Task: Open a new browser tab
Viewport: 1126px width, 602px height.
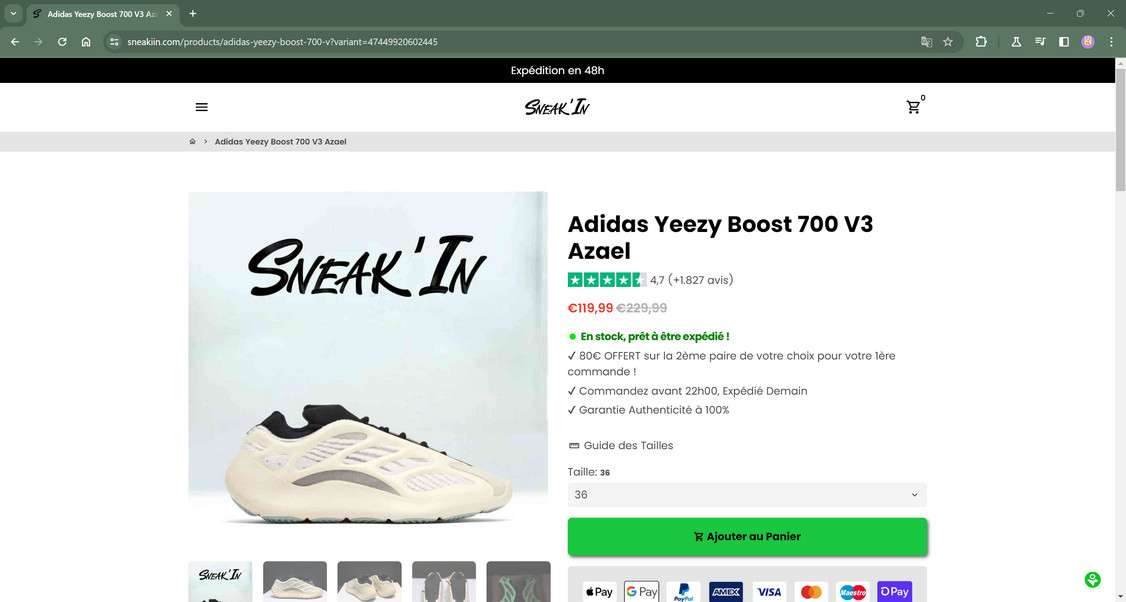Action: pyautogui.click(x=193, y=14)
